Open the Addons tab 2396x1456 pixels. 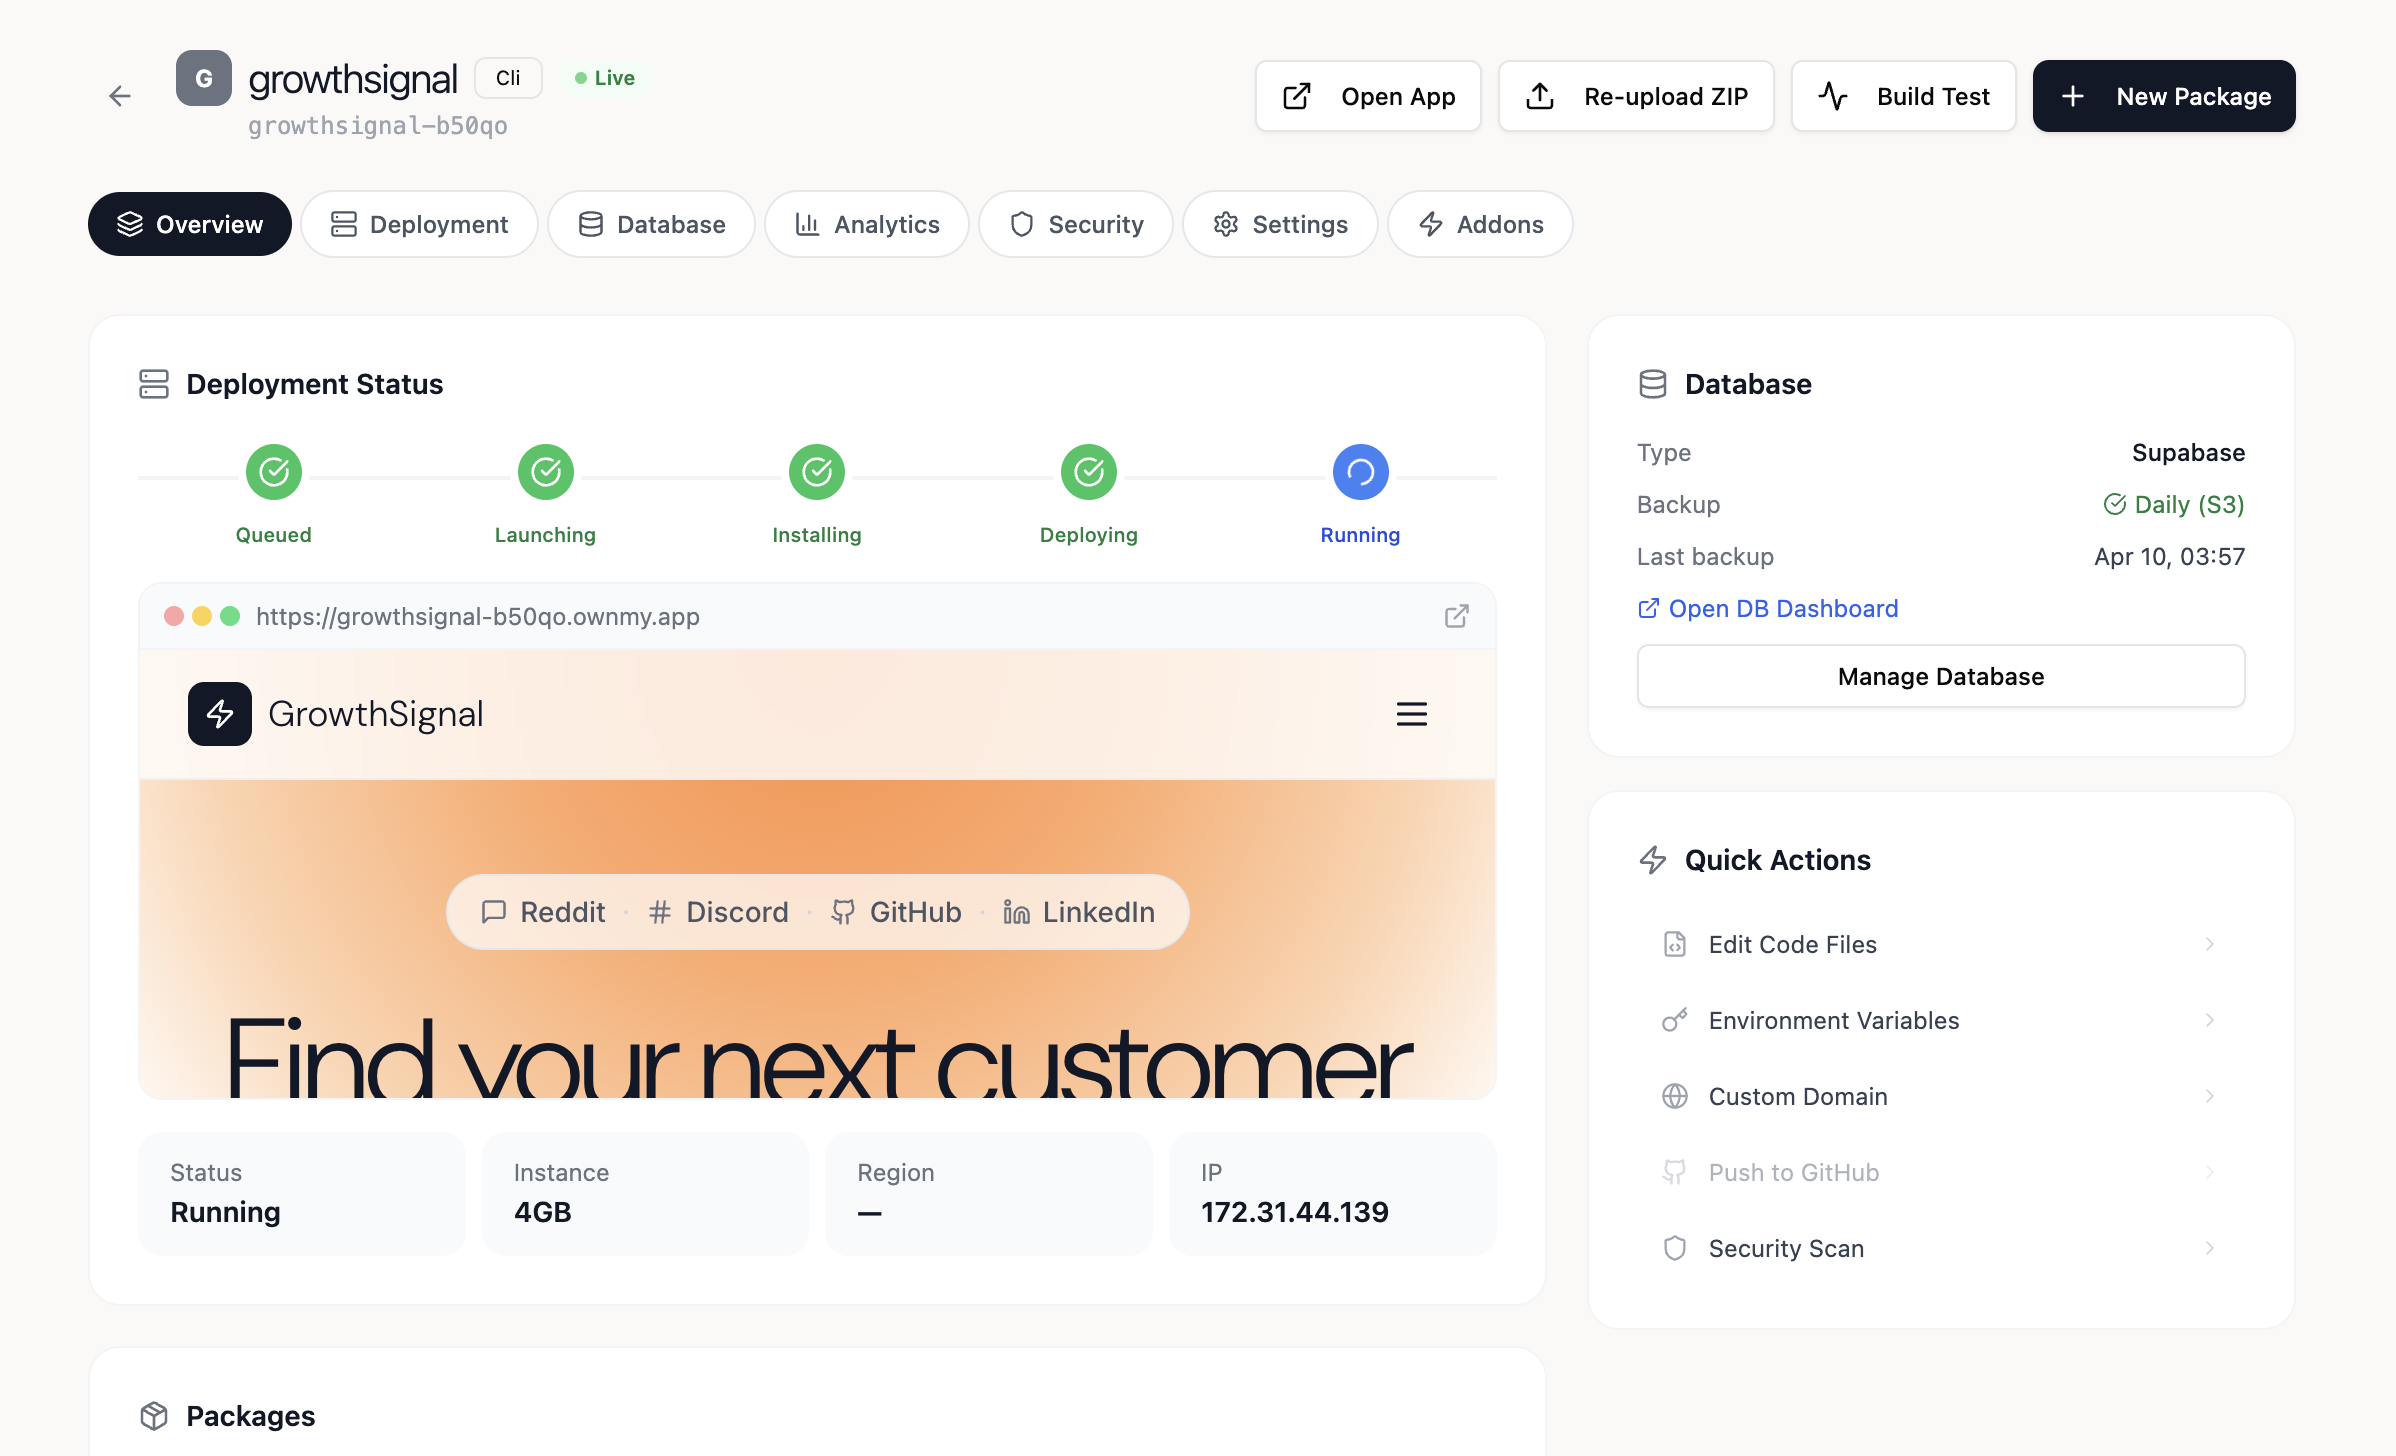pyautogui.click(x=1480, y=224)
